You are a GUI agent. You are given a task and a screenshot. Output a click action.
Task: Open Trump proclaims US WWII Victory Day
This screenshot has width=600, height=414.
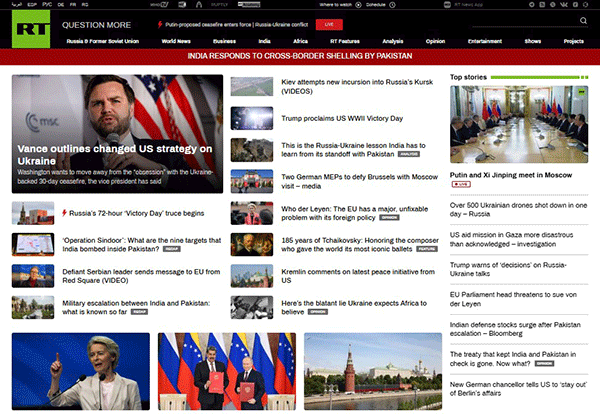point(342,118)
